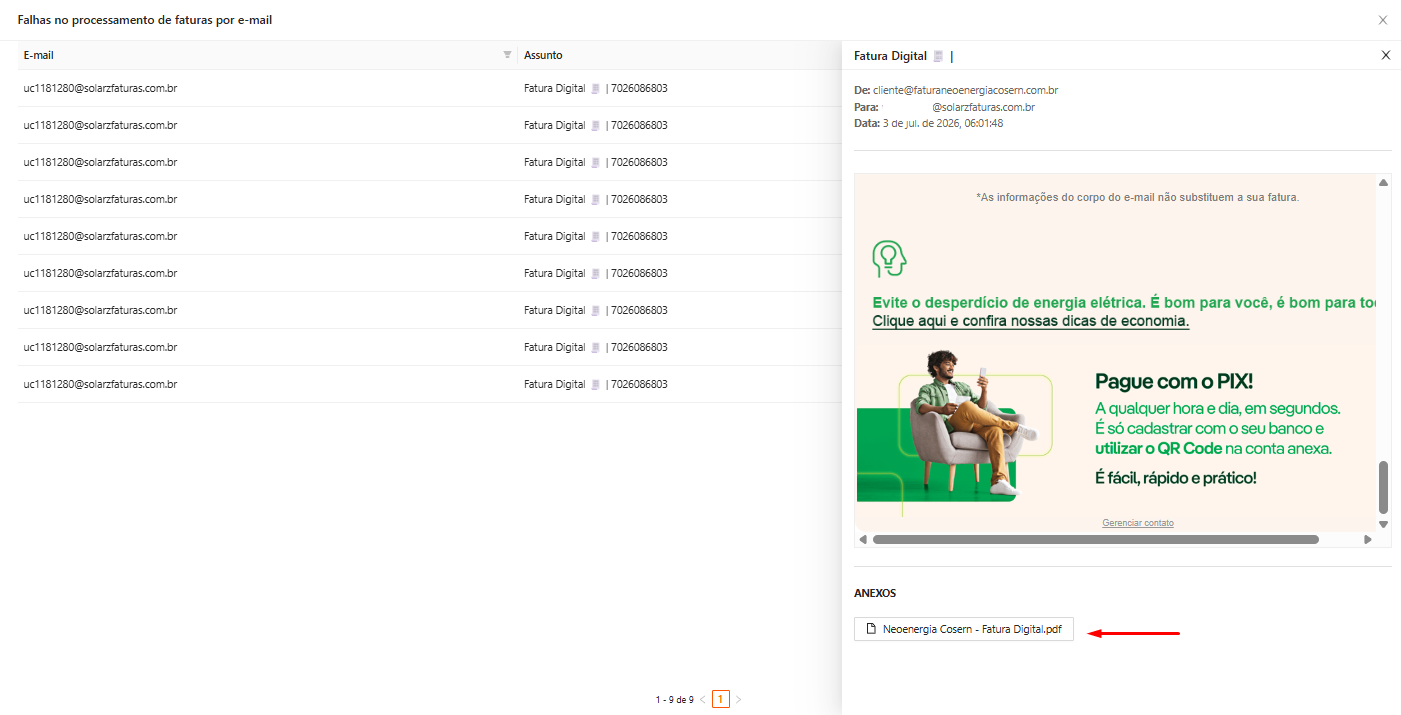Go to the previous page of results
This screenshot has width=1401, height=715.
point(702,700)
